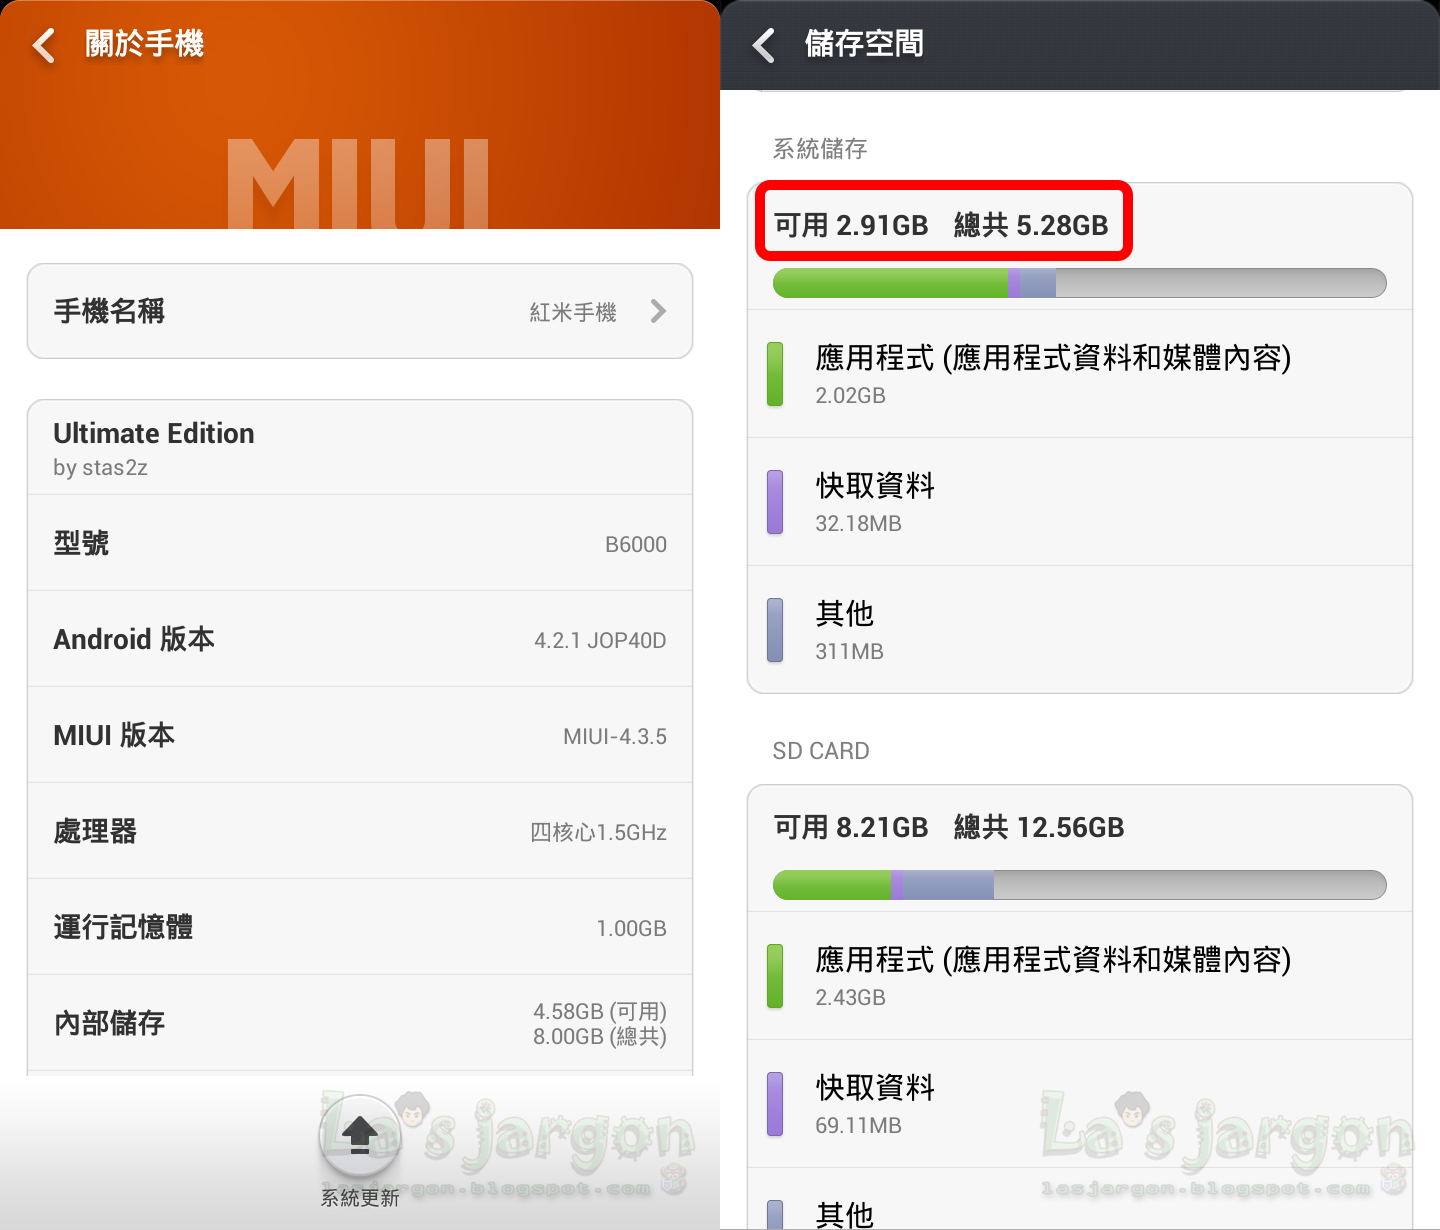1440x1230 pixels.
Task: Tap the blue-gray 其他 311MB color indicator
Action: point(775,630)
